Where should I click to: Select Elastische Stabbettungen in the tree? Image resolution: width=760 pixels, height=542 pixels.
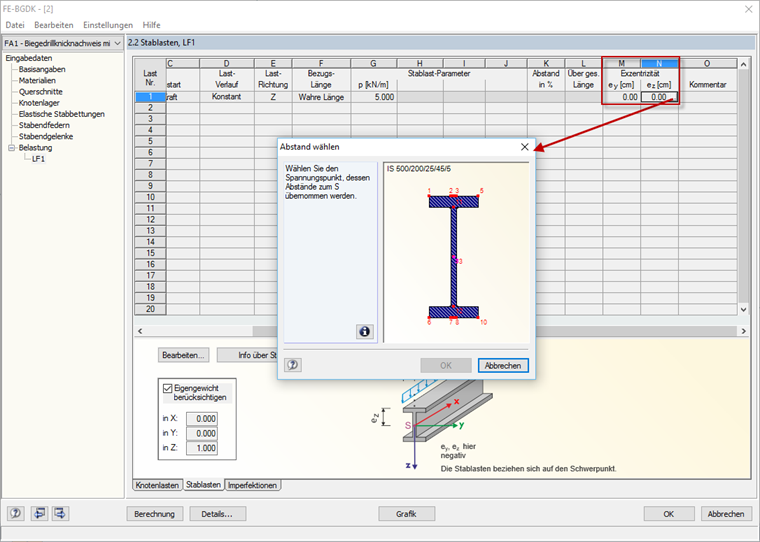click(62, 114)
